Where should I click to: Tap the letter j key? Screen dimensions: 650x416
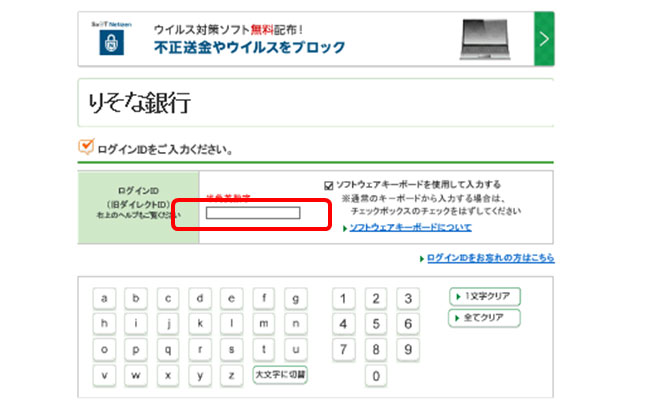click(168, 324)
